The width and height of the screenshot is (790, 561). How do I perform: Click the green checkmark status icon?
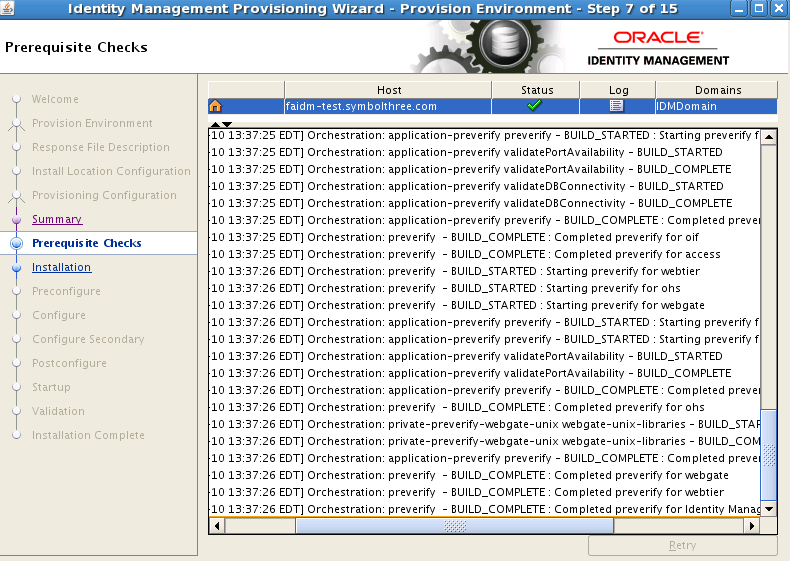[x=535, y=106]
